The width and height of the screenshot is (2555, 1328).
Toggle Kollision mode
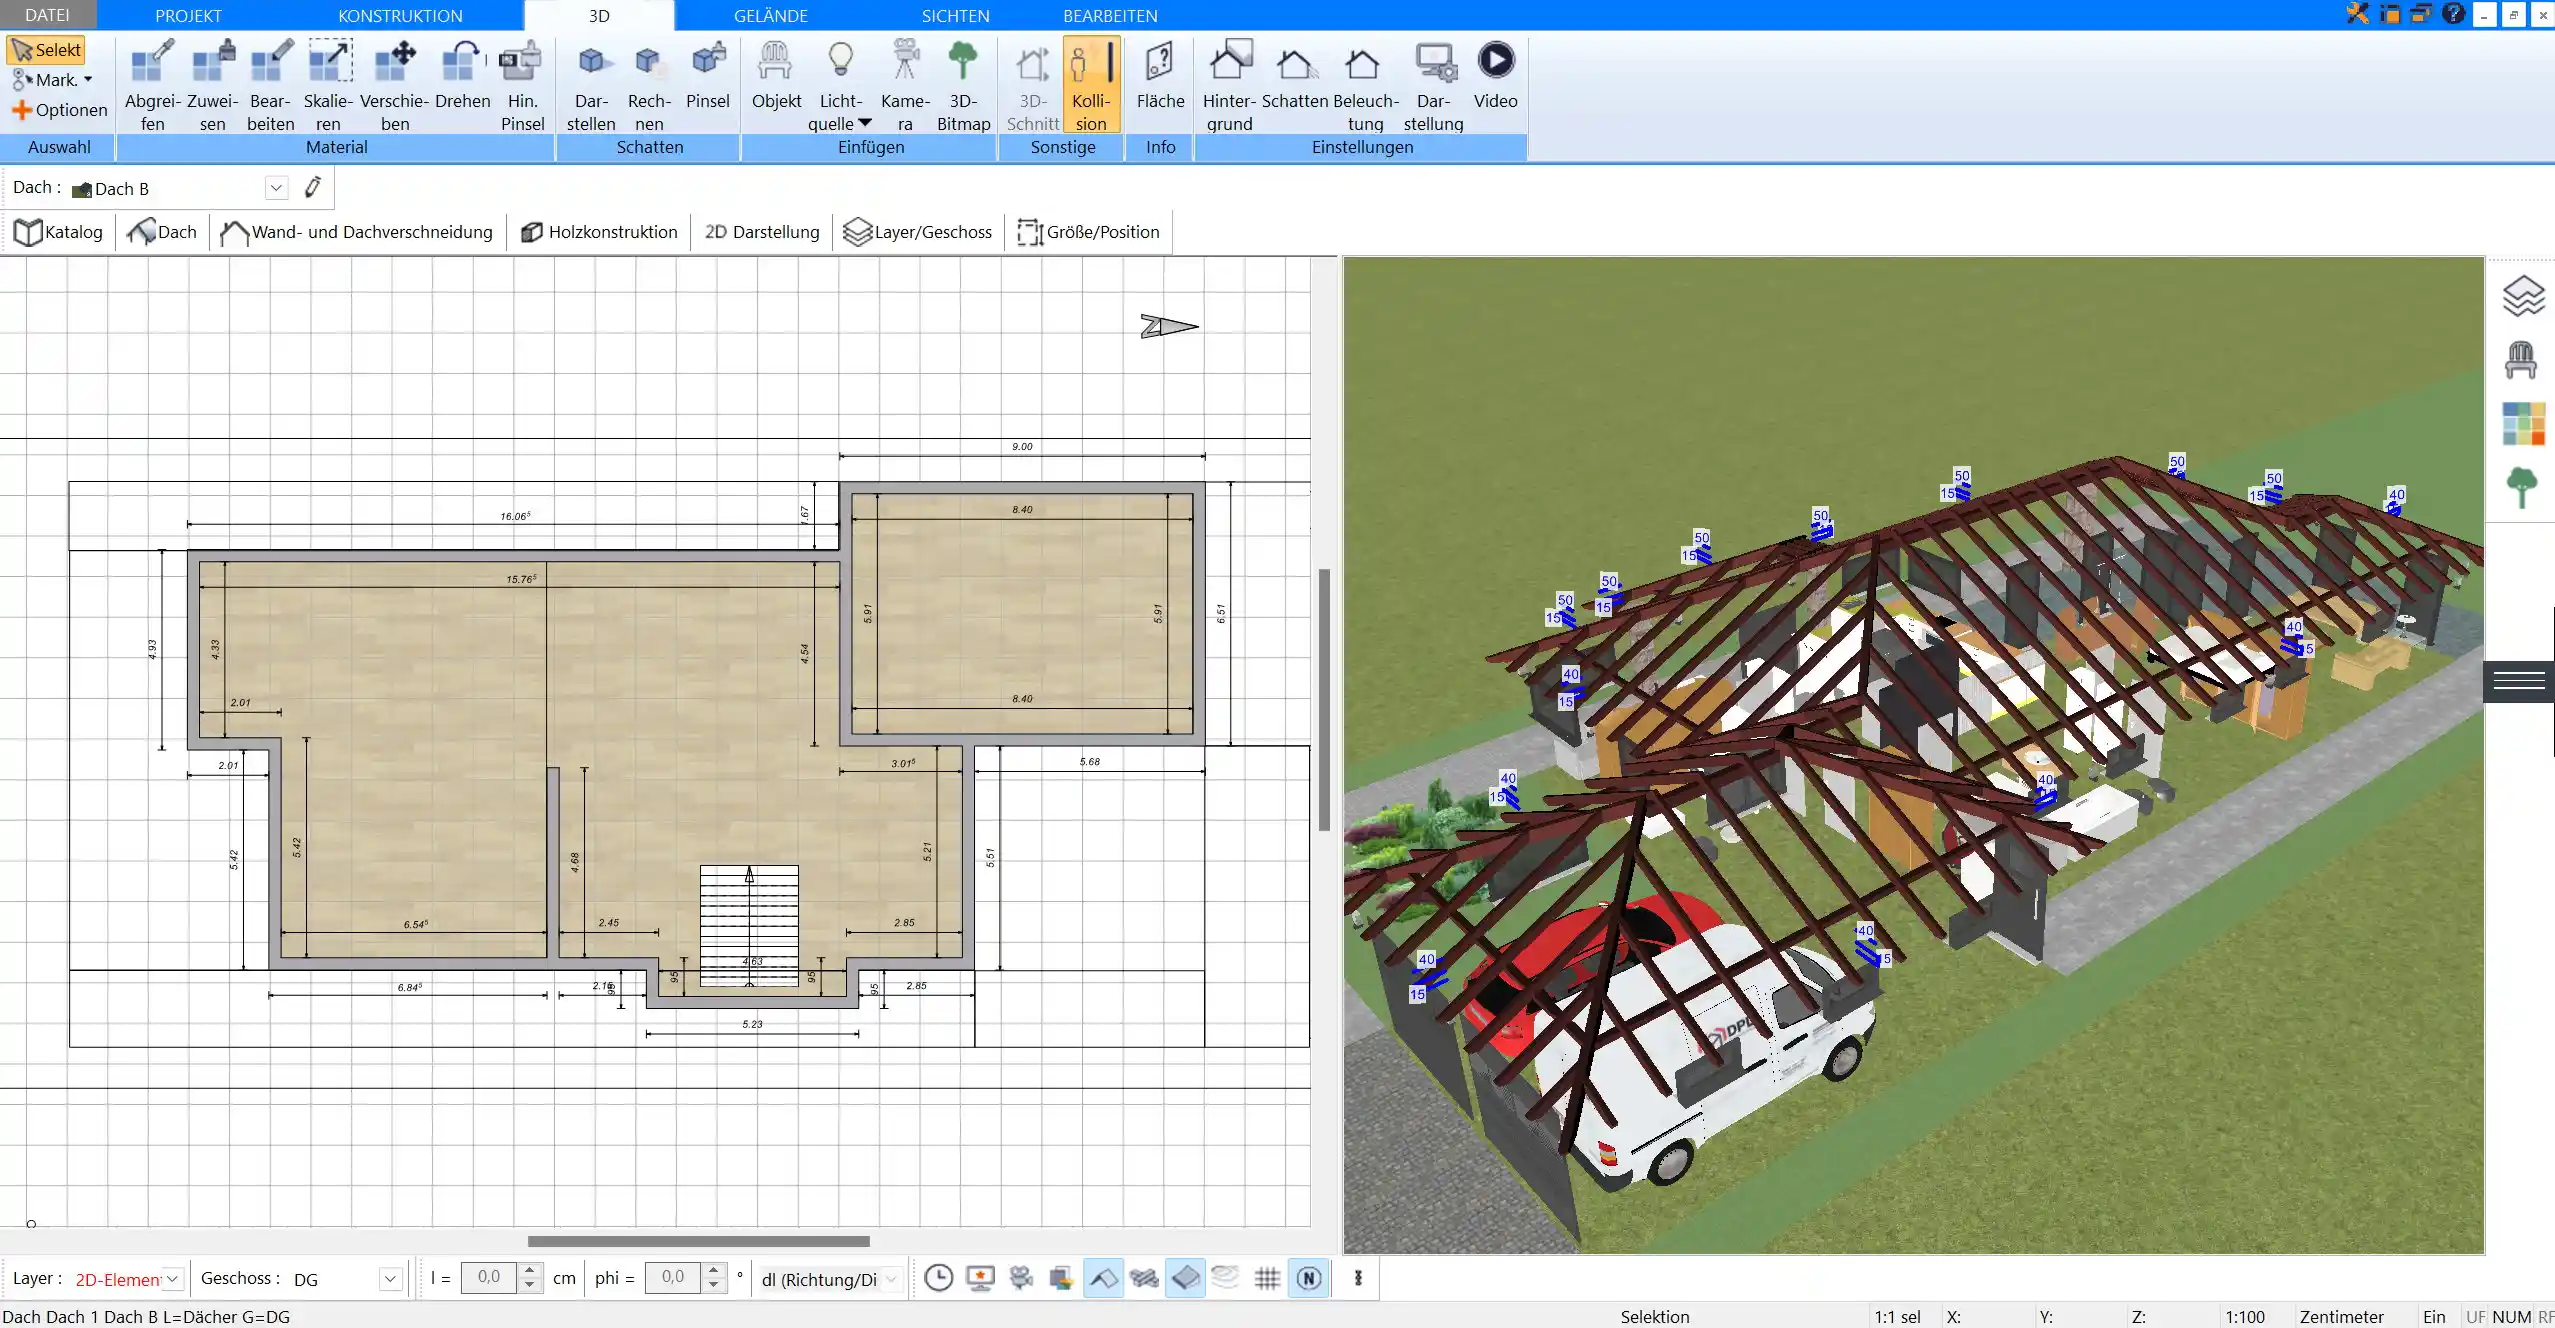[1091, 85]
